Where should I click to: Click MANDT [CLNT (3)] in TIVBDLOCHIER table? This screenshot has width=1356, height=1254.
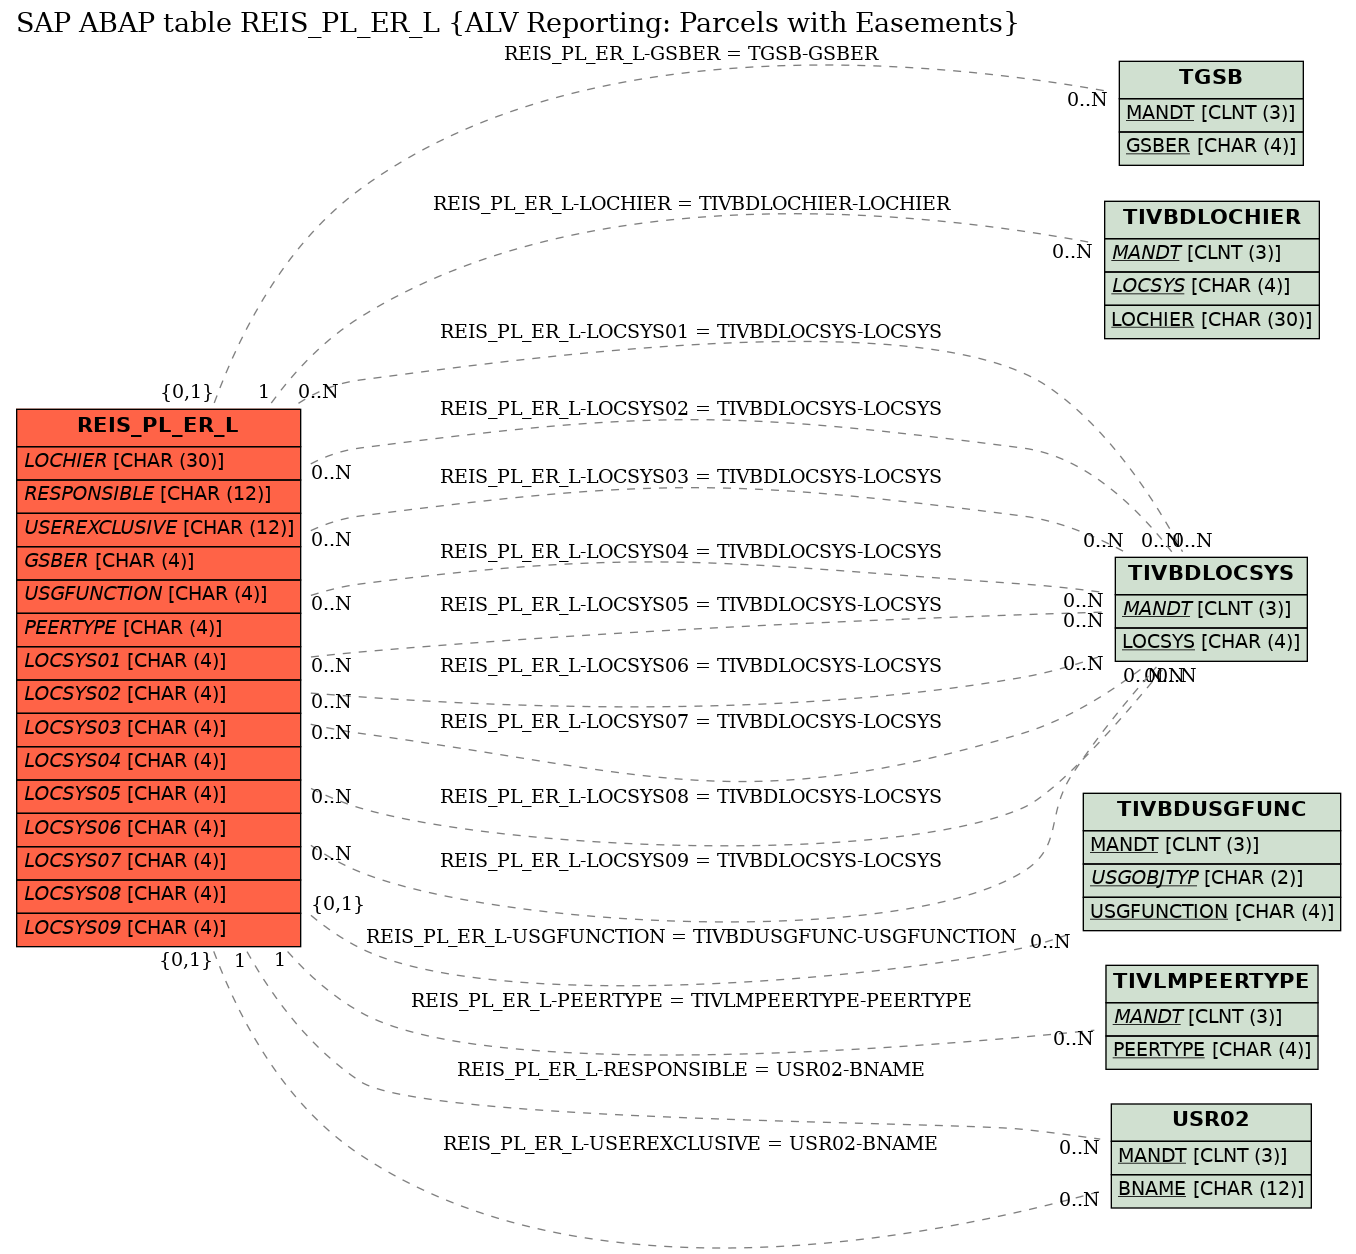click(1212, 254)
